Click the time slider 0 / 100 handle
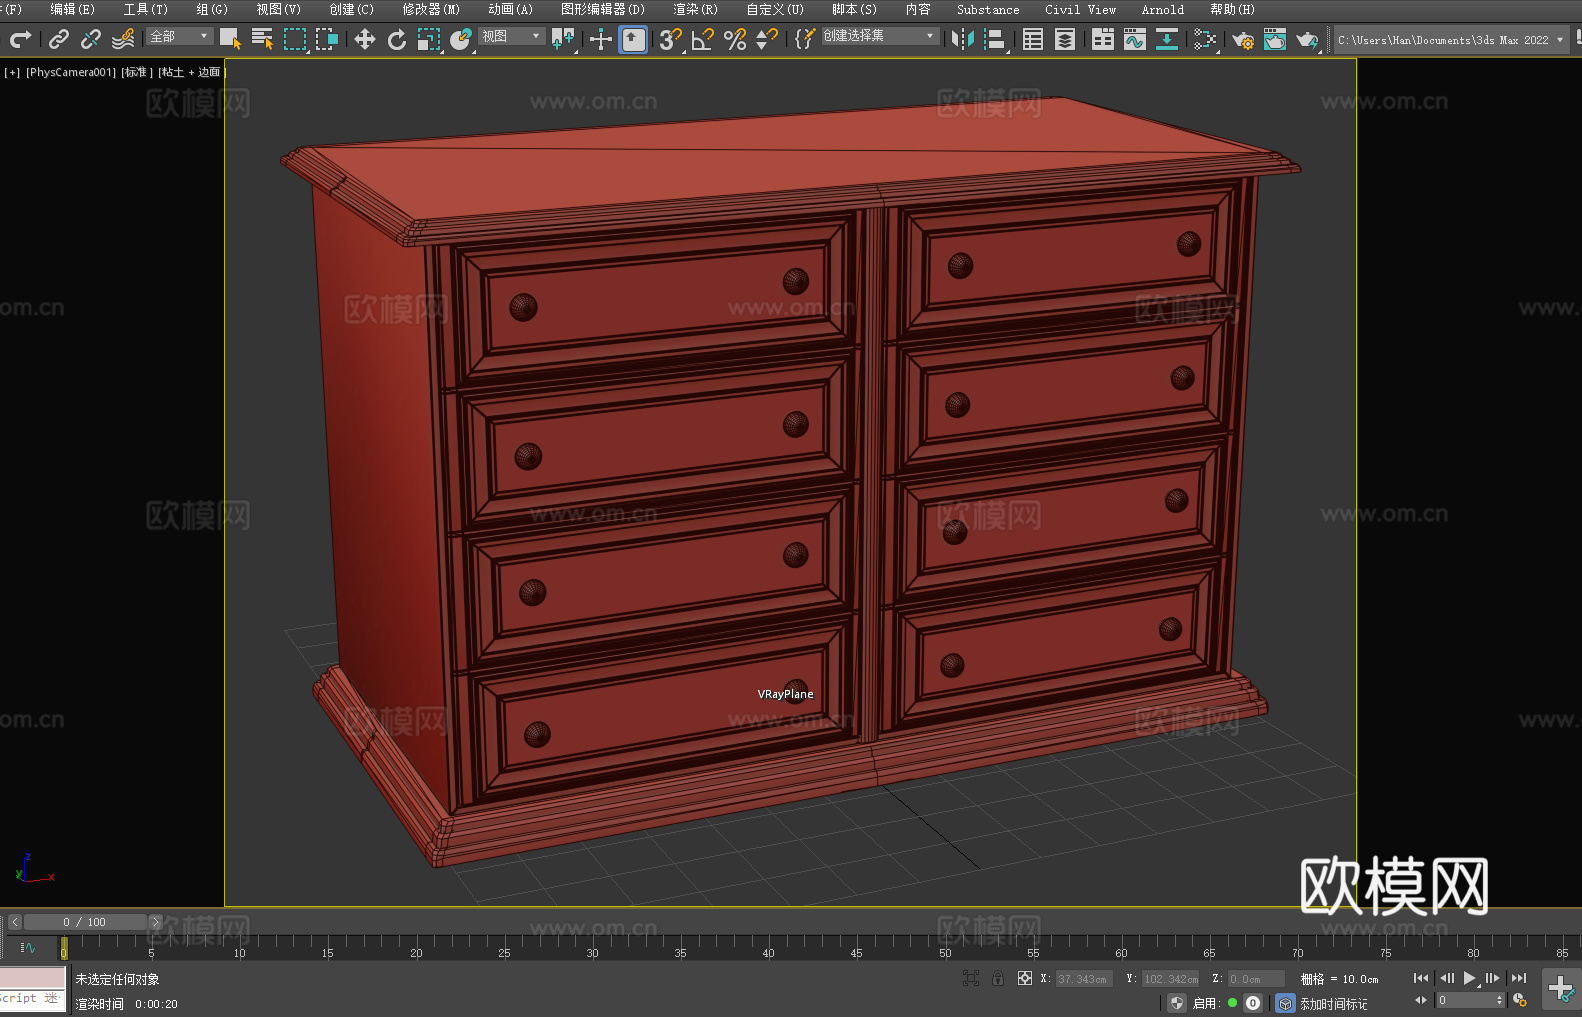 [86, 922]
